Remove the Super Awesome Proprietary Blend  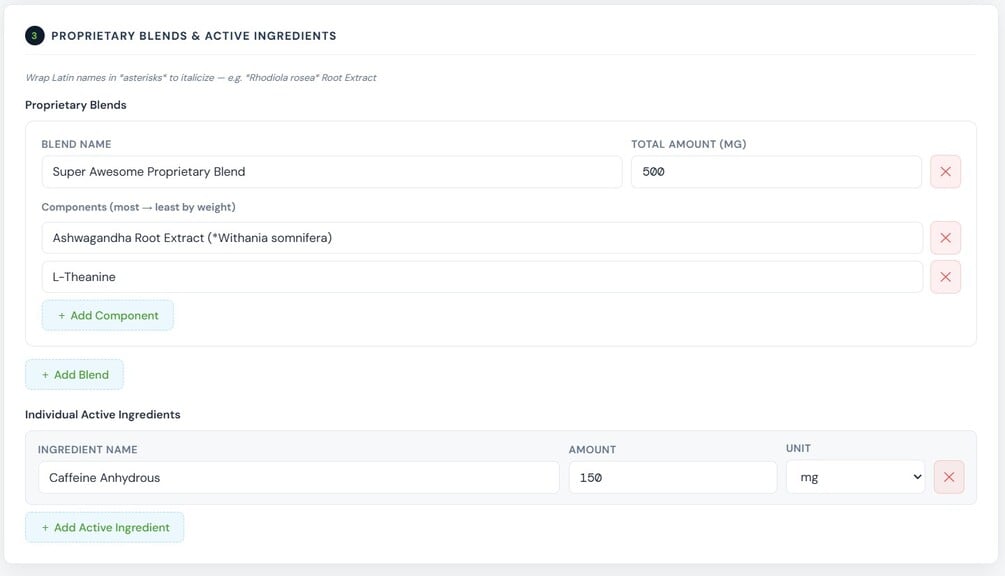click(x=945, y=172)
